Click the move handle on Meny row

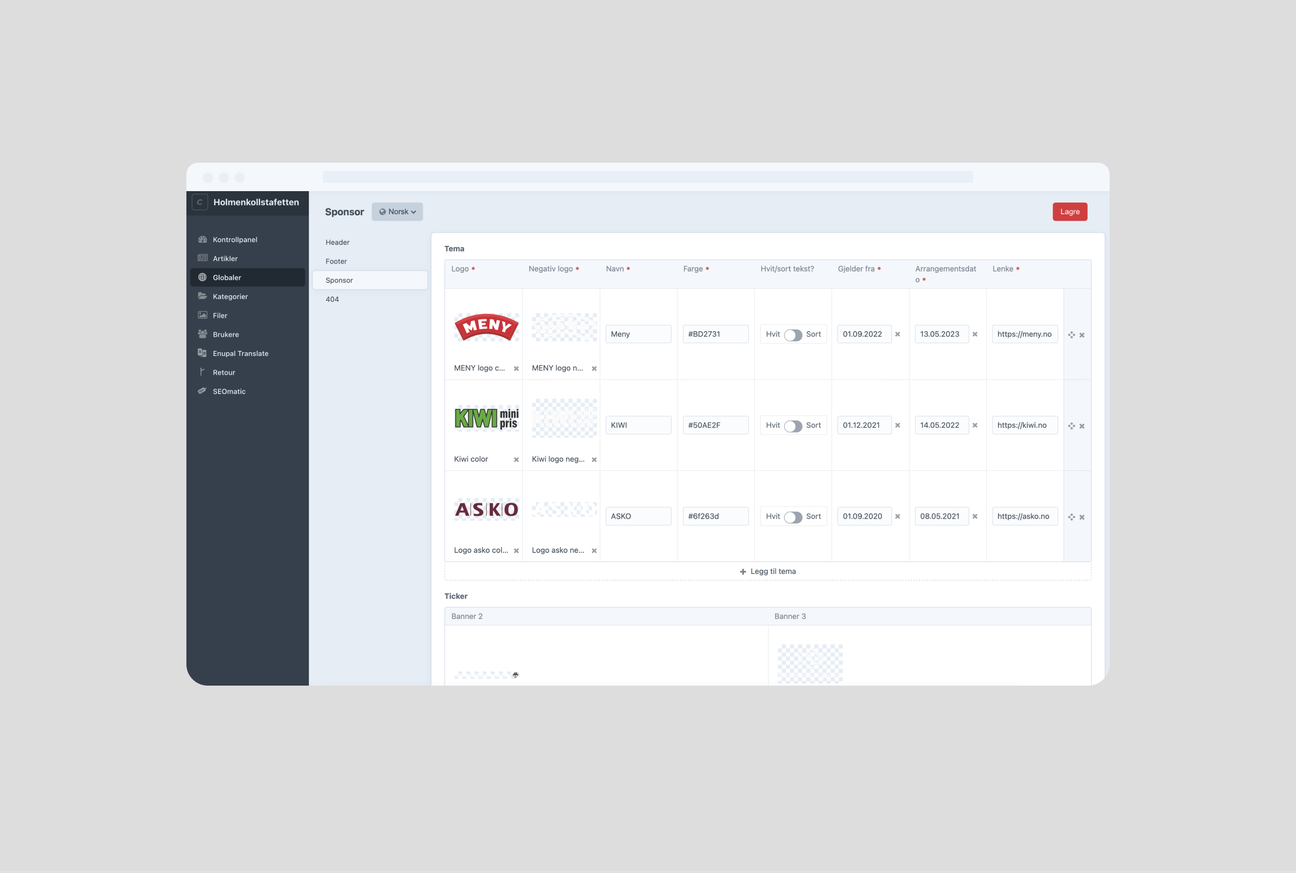click(1071, 335)
